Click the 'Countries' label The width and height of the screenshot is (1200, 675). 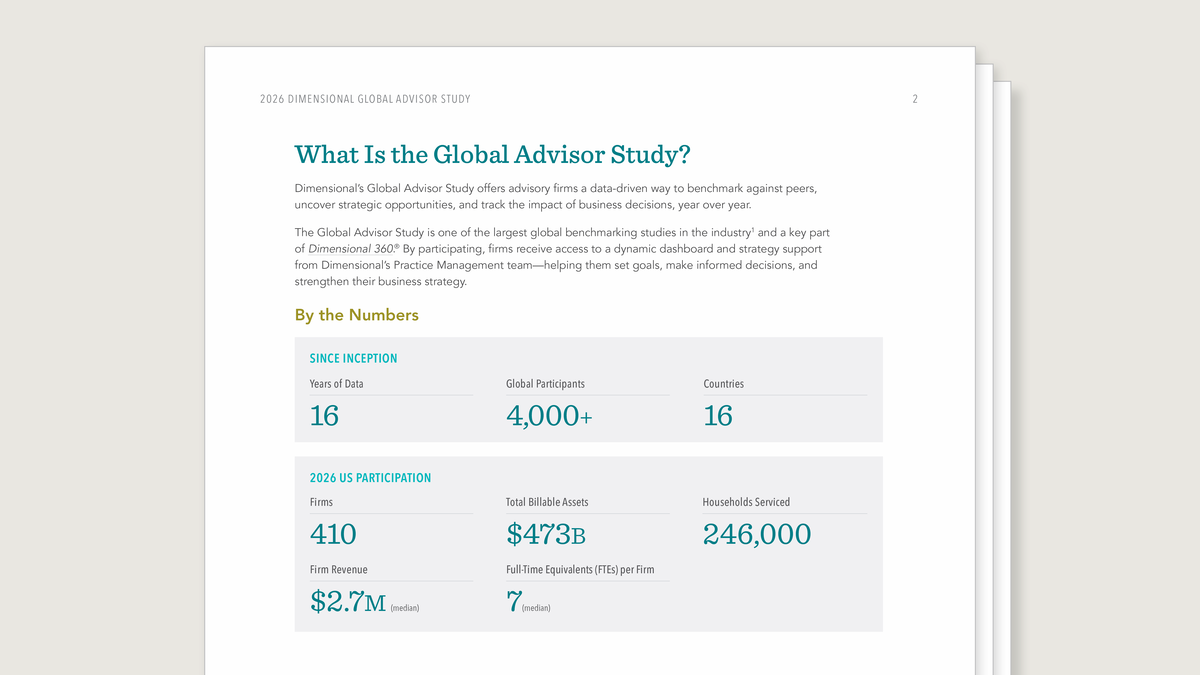[x=724, y=384]
